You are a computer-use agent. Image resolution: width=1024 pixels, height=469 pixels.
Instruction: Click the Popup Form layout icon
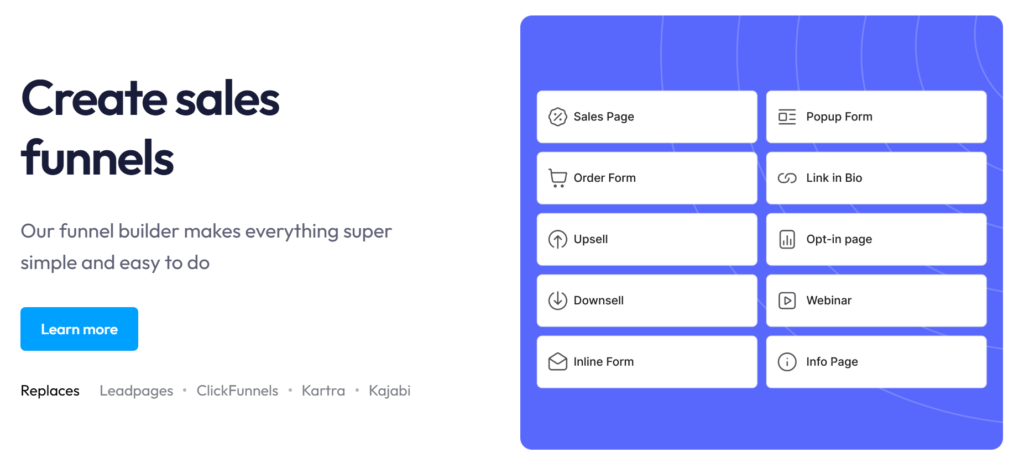(x=787, y=117)
